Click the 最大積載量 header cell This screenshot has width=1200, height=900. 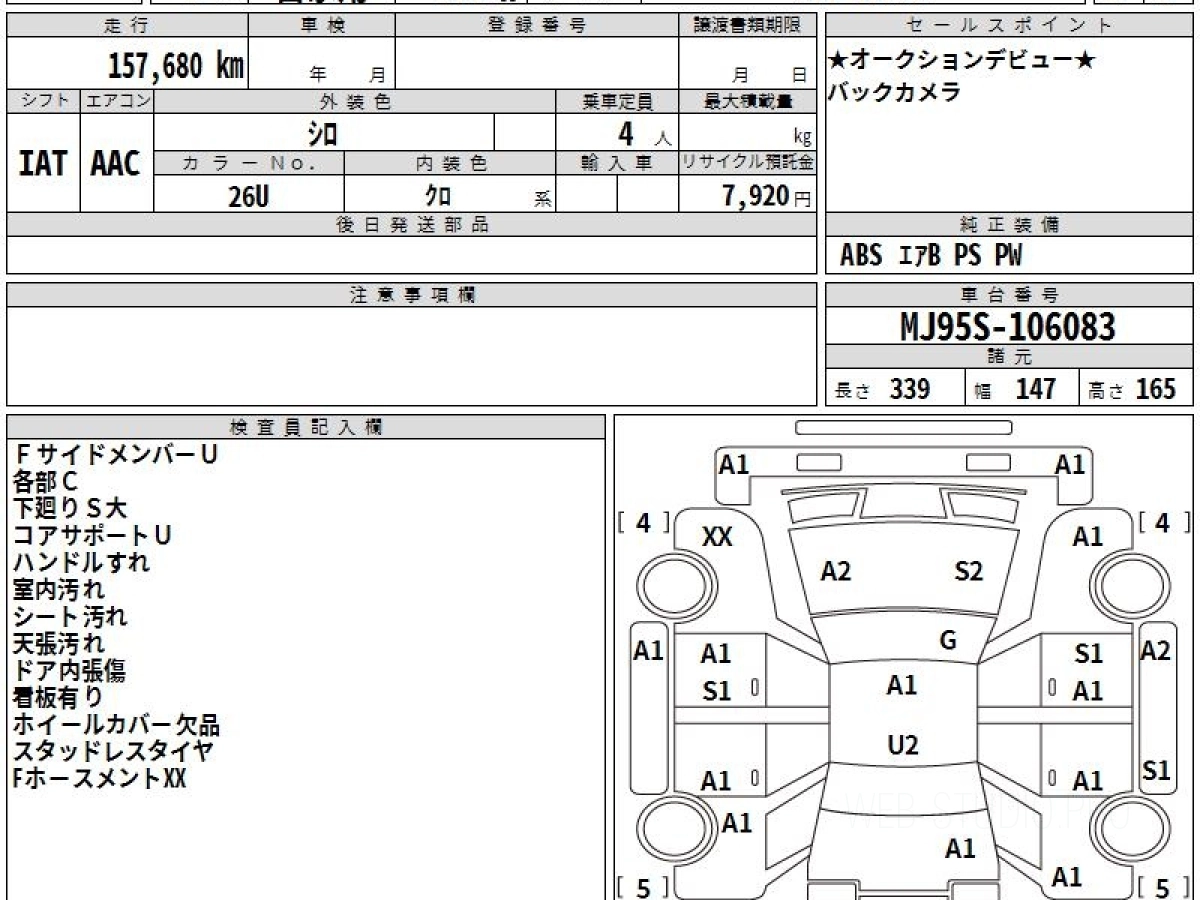[747, 101]
